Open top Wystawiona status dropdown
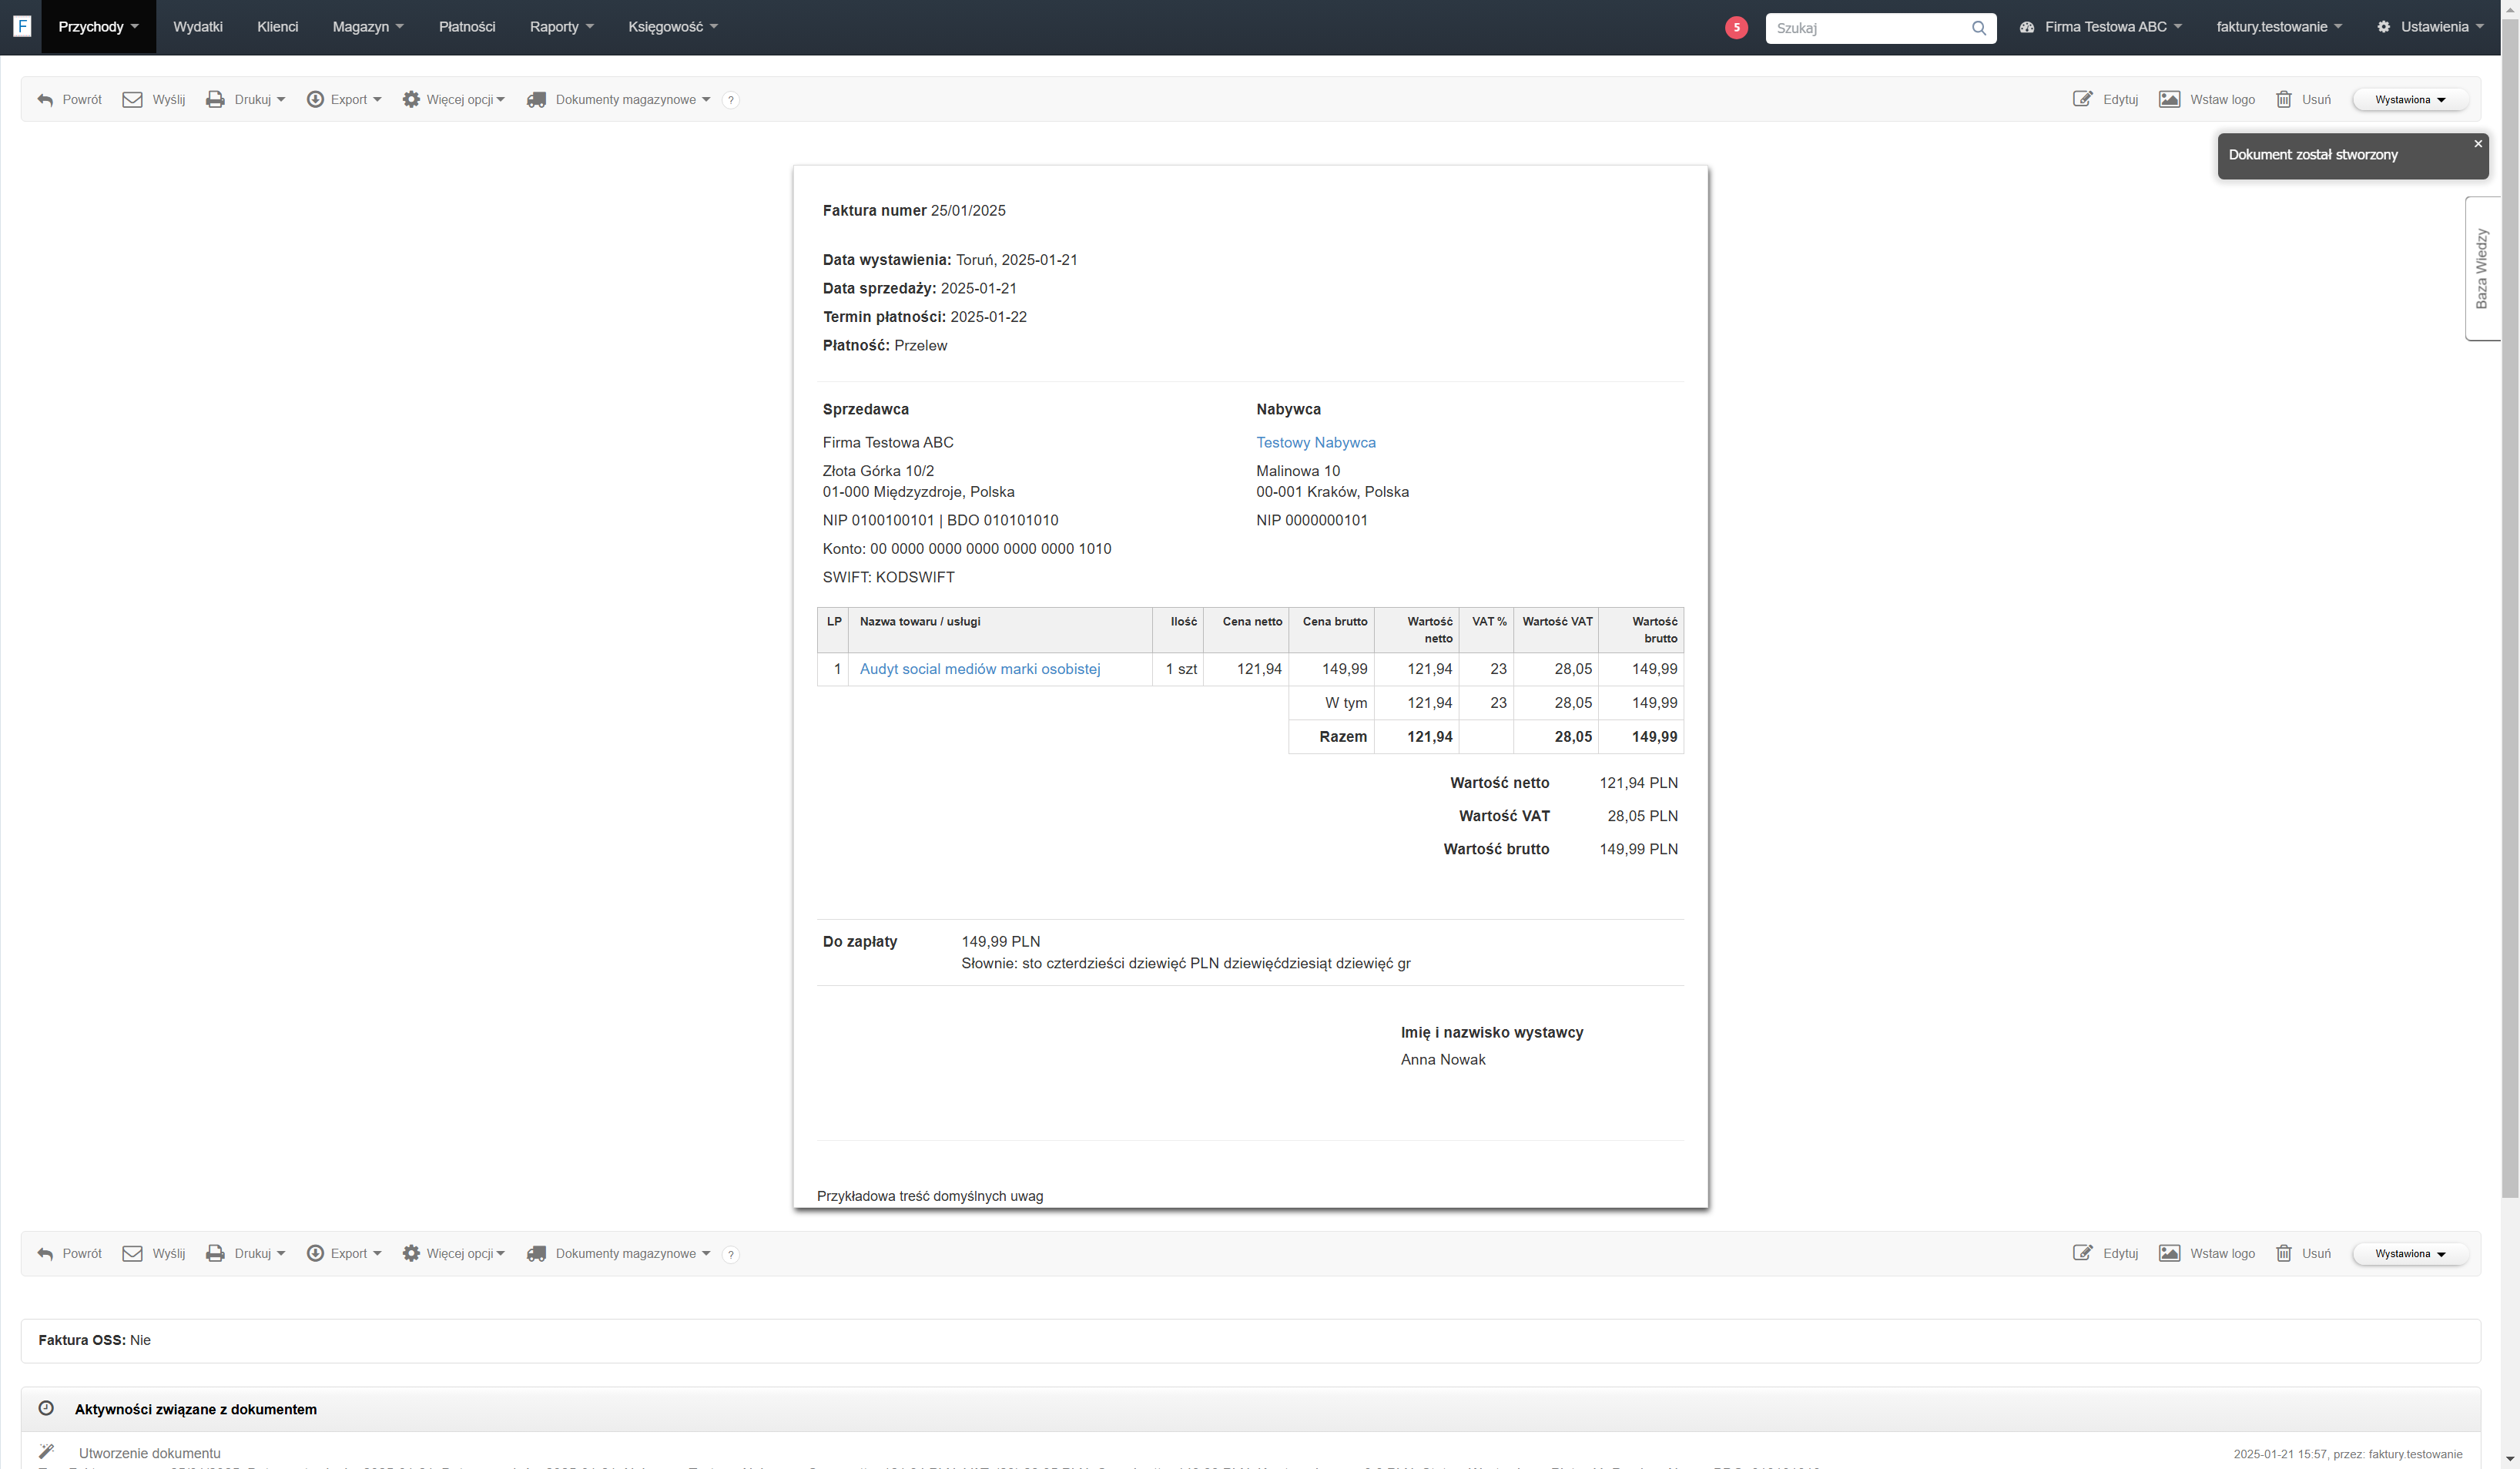 click(x=2410, y=100)
